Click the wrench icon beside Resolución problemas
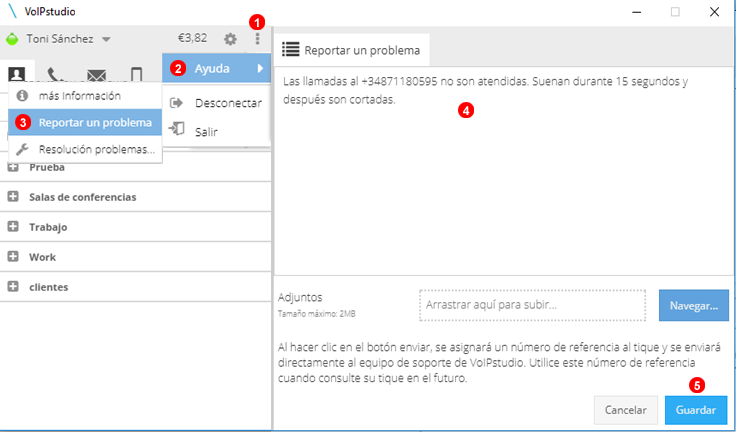Viewport: 736px width, 432px height. [22, 149]
